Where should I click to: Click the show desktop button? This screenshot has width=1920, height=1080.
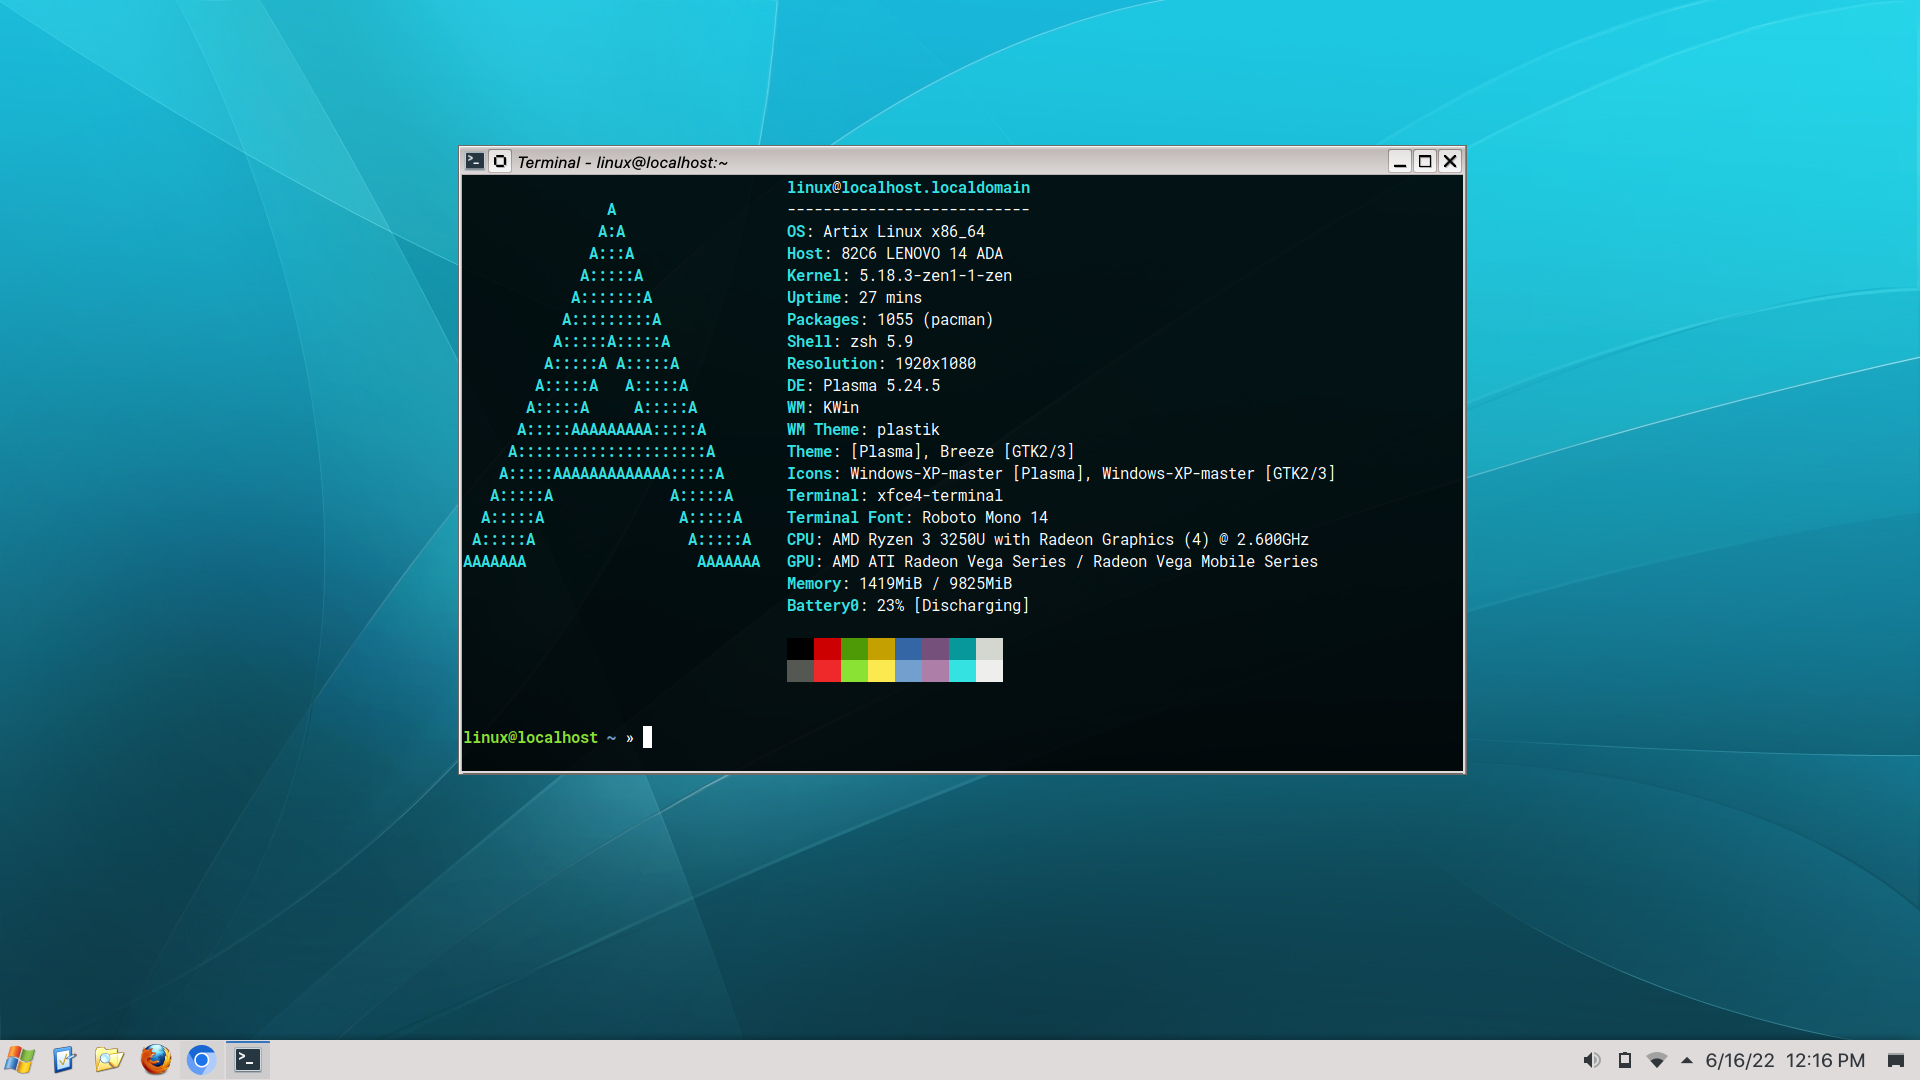click(x=1895, y=1060)
